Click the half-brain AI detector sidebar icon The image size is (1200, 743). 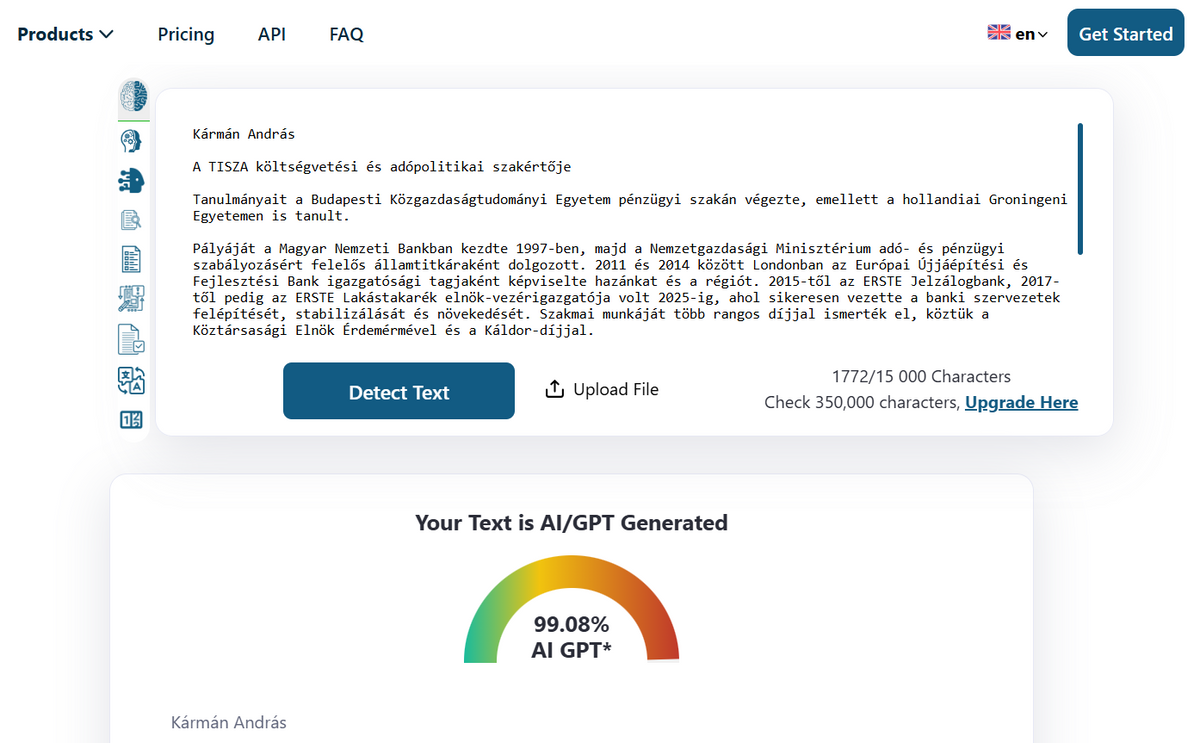(133, 97)
